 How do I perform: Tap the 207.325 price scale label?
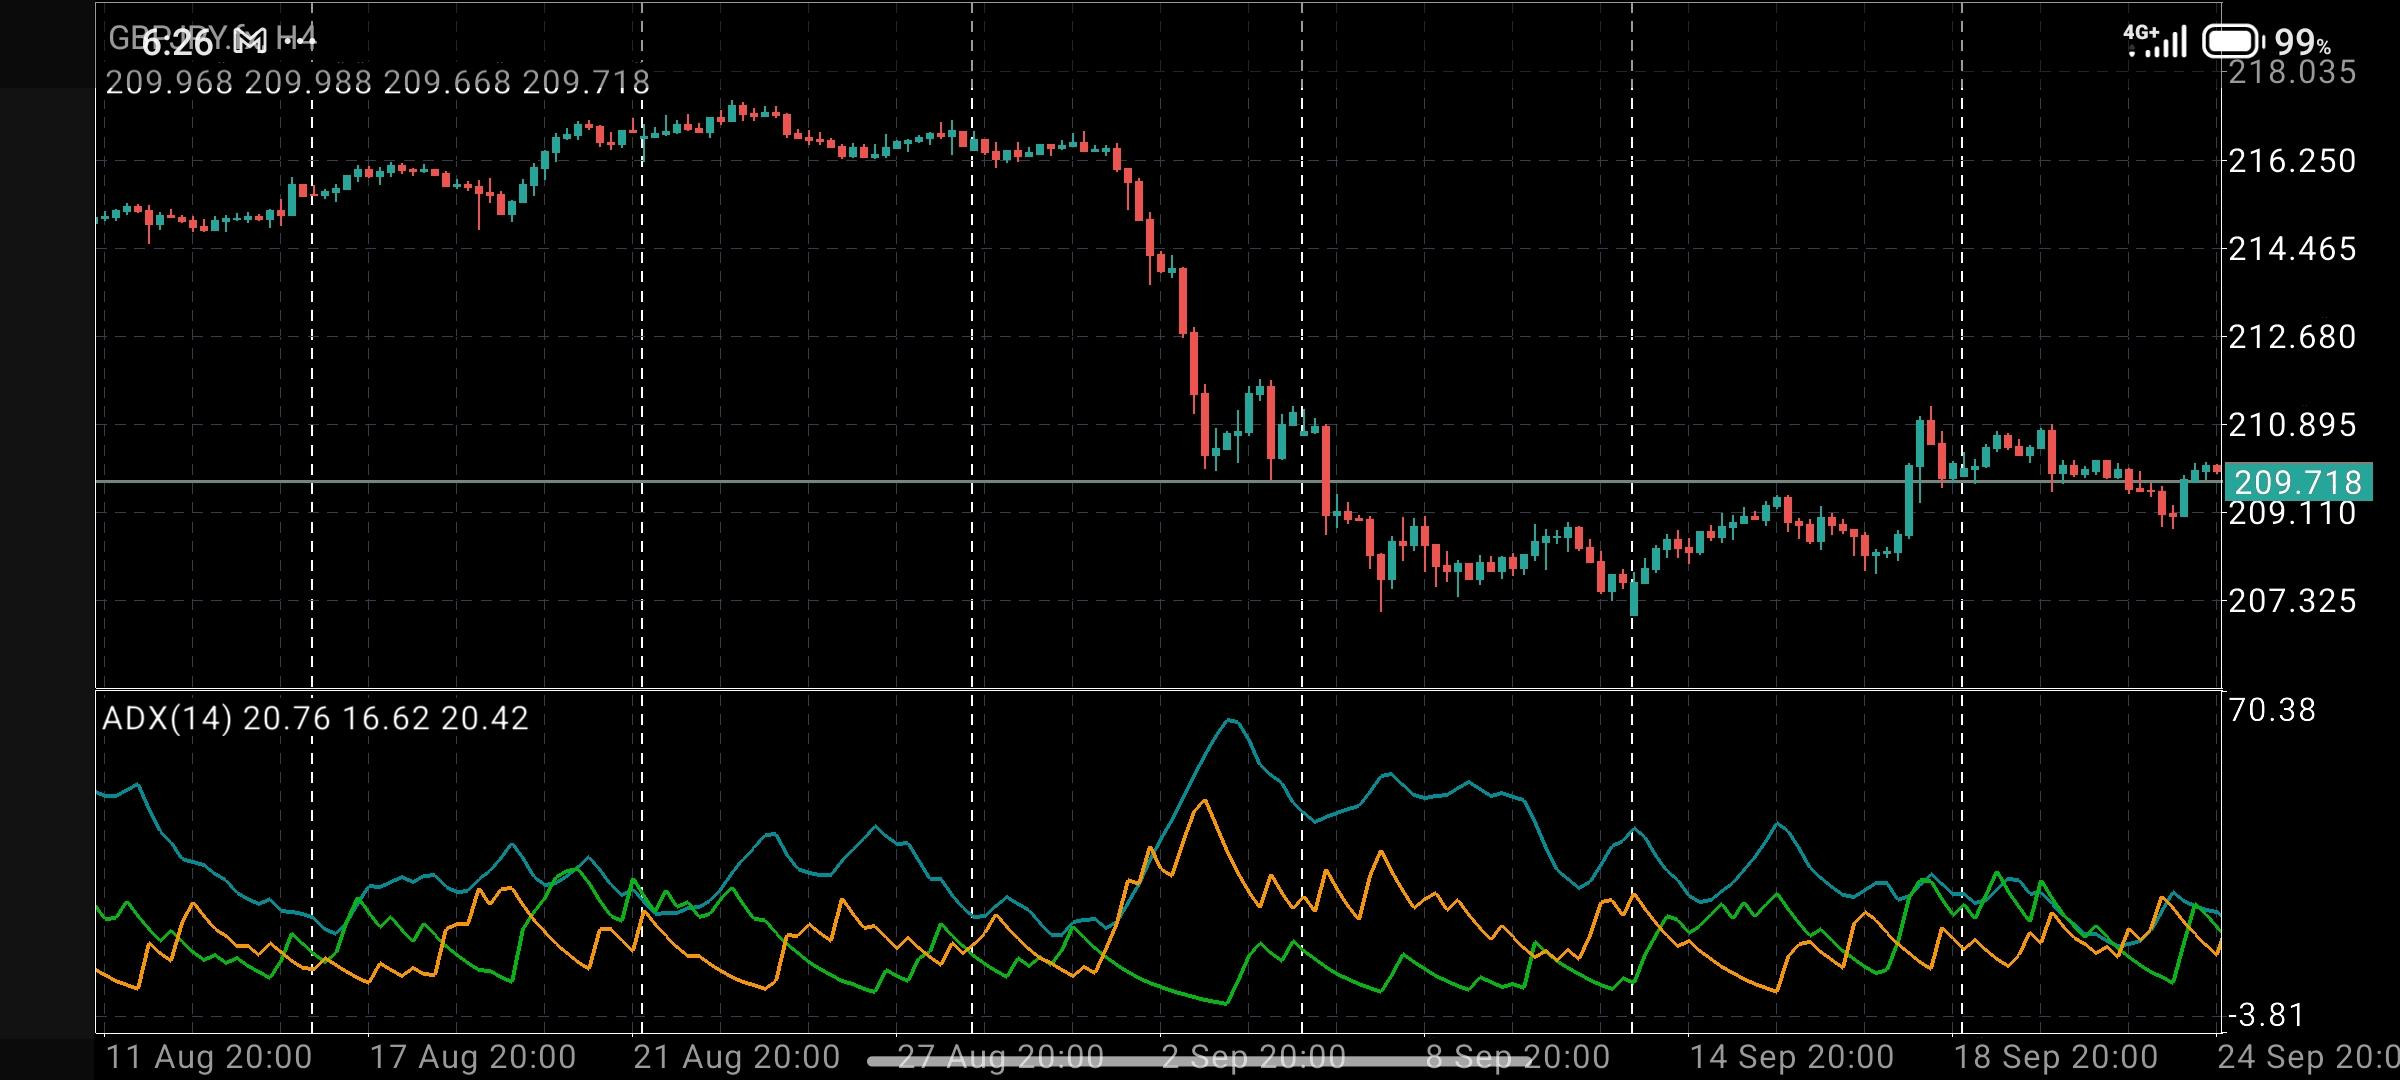tap(2292, 601)
